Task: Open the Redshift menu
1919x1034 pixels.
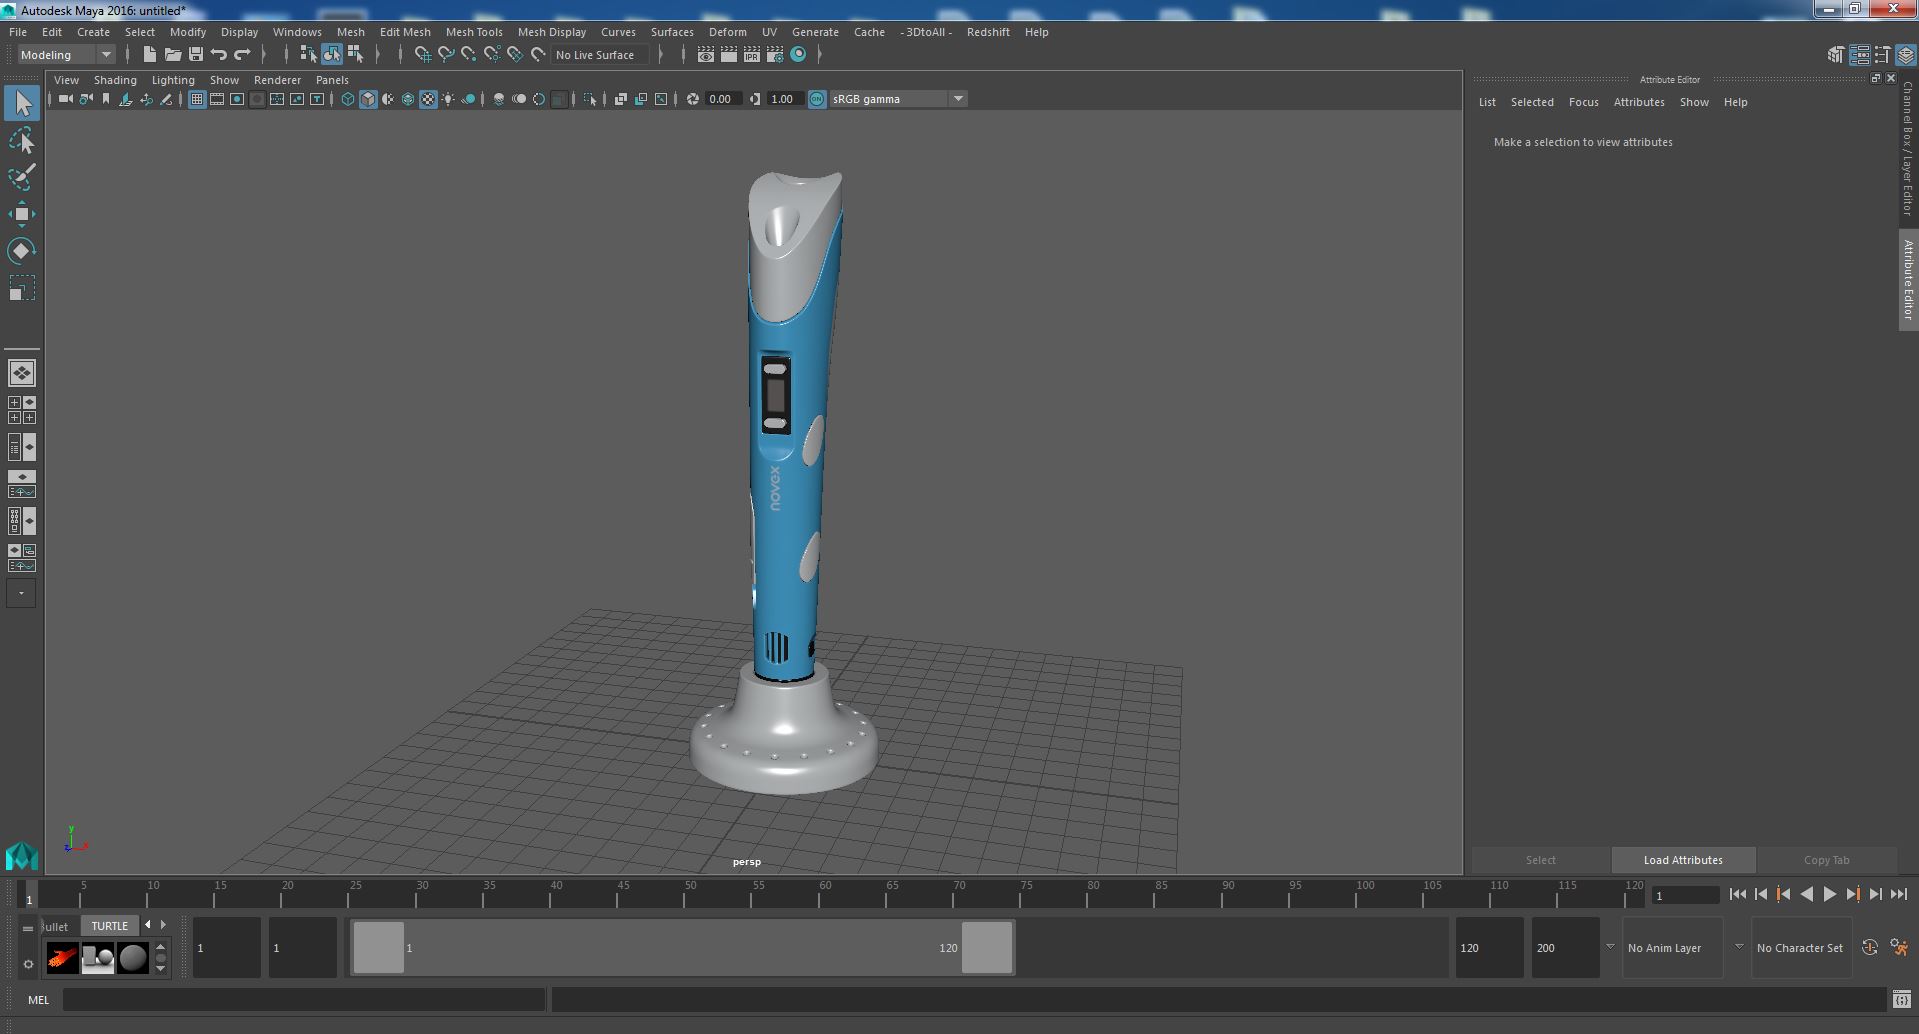Action: coord(988,32)
